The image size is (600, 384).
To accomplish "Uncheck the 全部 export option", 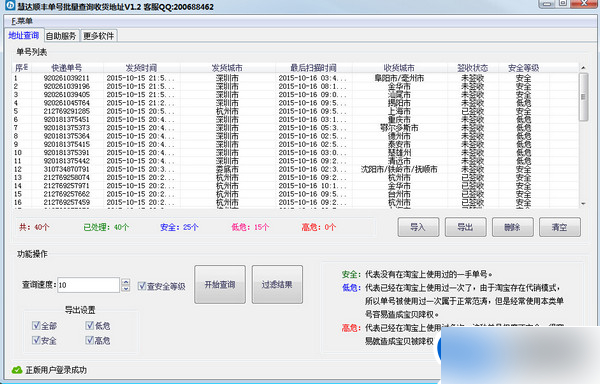I will pos(36,325).
